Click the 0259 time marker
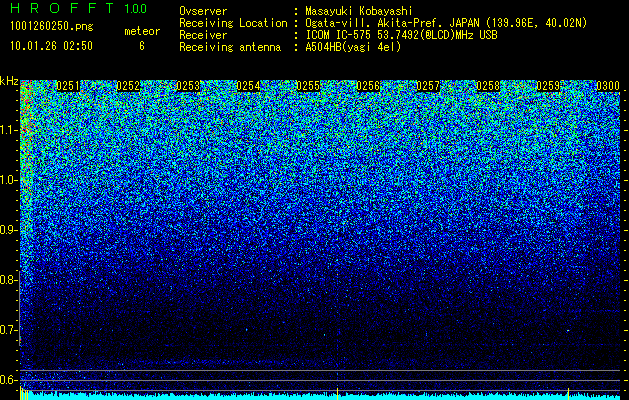629x400 pixels. coord(548,86)
